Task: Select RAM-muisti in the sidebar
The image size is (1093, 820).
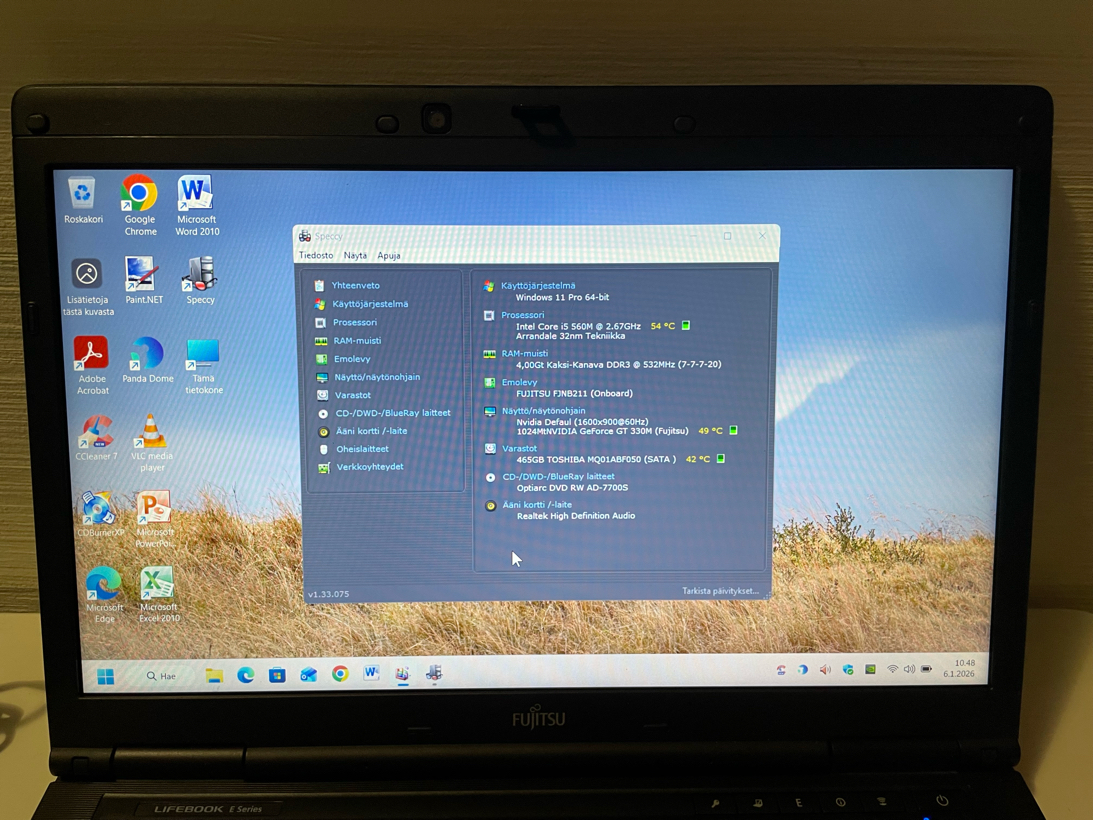Action: point(357,341)
